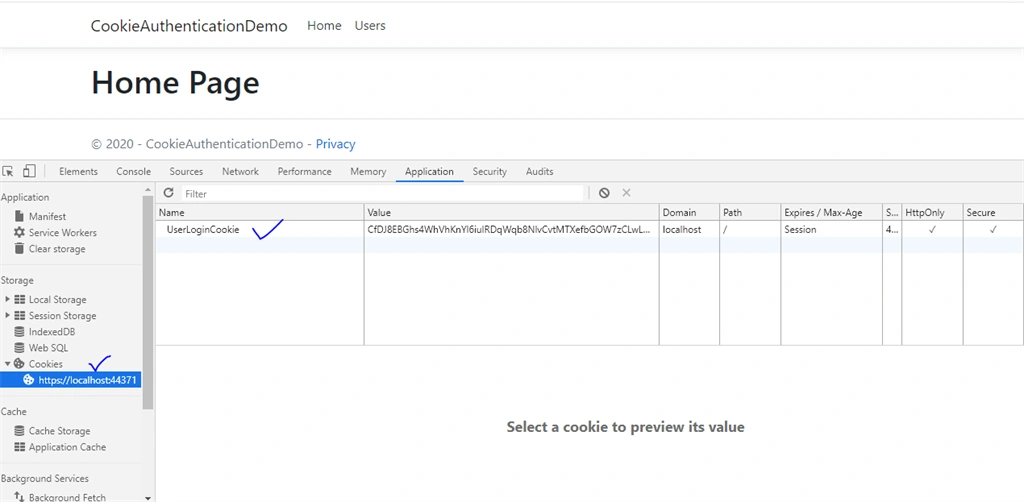Click the HttpOnly checkmark of UserLoginCookie
This screenshot has height=502, width=1024.
coord(932,230)
